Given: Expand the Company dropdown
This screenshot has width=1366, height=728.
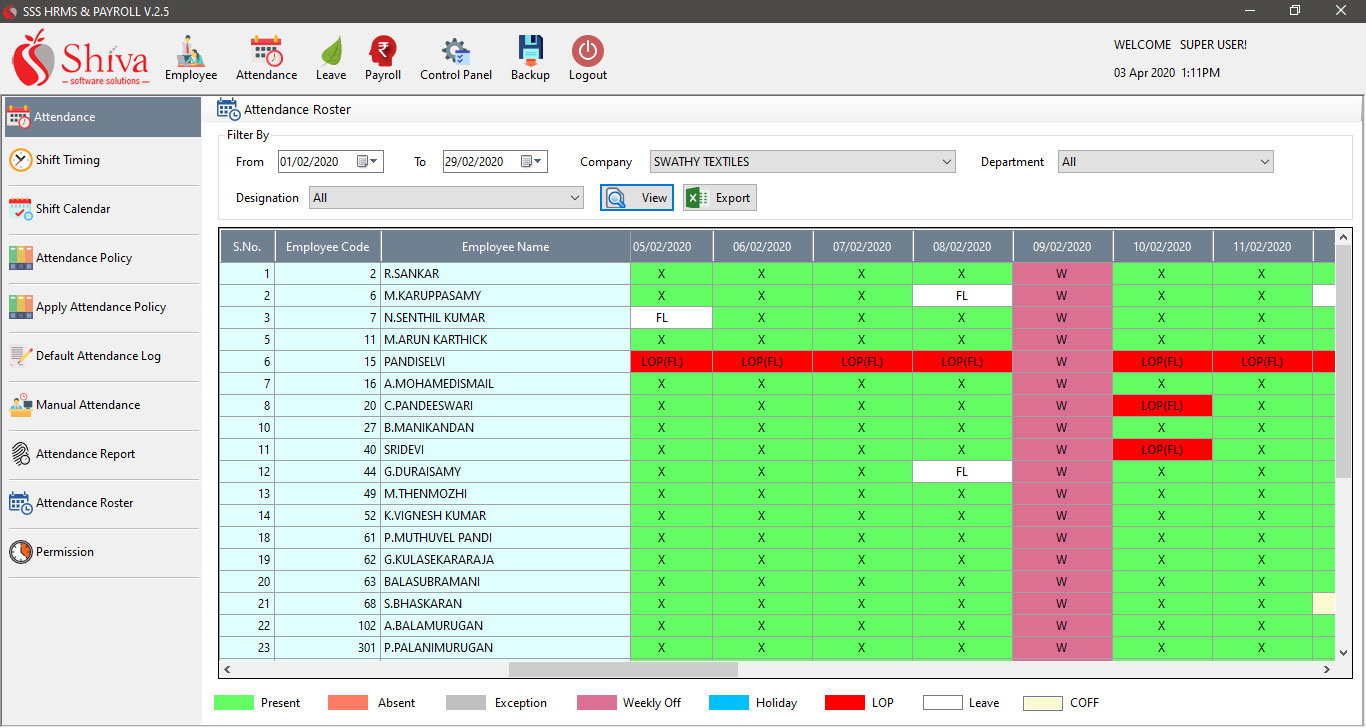Looking at the screenshot, I should (946, 162).
